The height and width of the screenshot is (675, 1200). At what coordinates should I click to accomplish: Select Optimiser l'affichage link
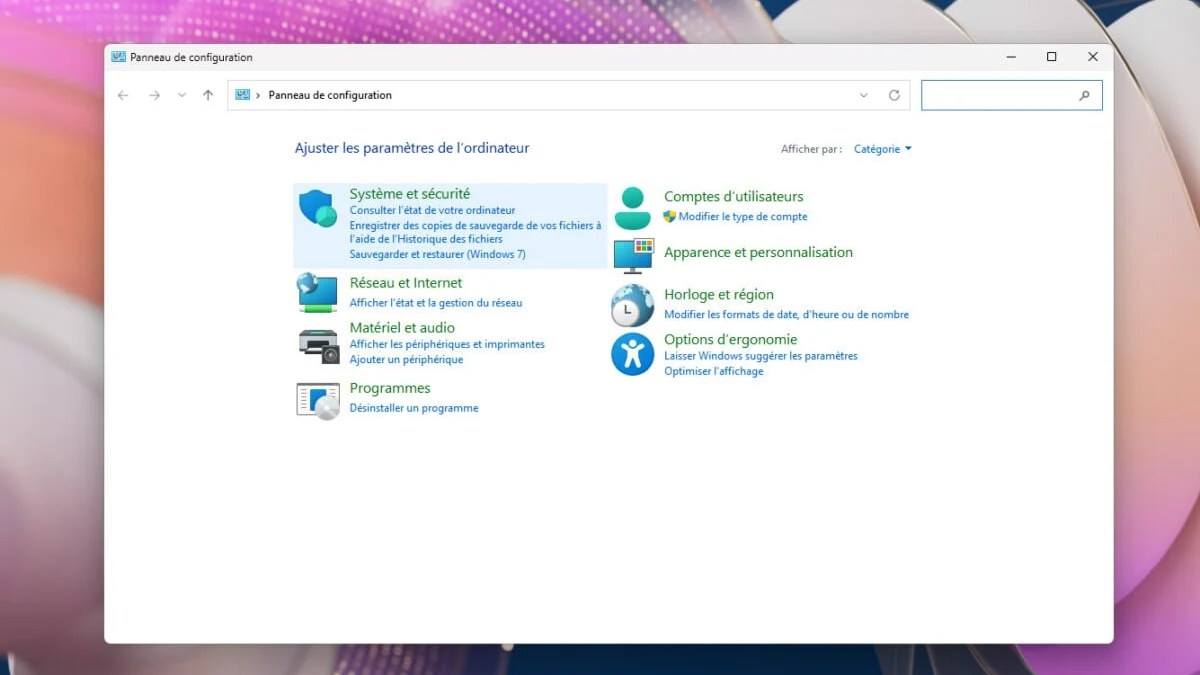[714, 371]
